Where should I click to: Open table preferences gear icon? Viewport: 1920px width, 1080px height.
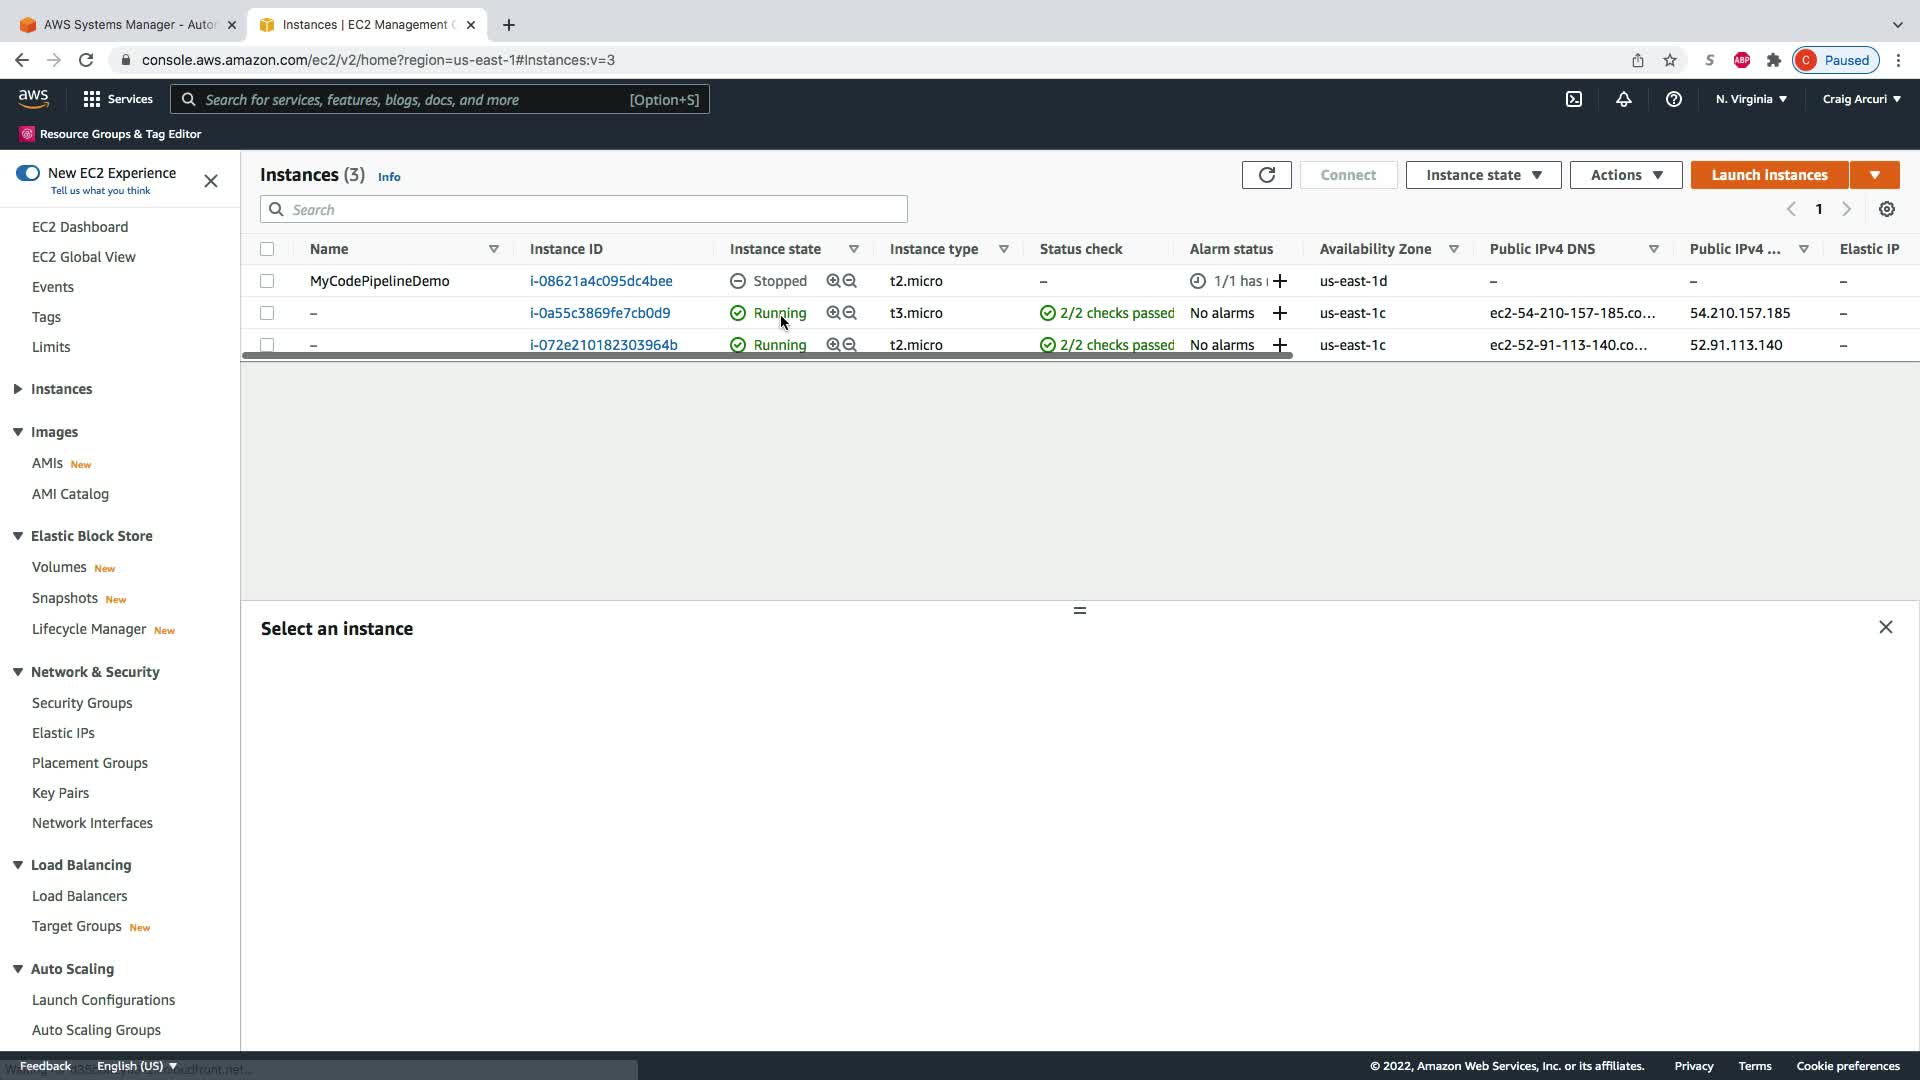[1886, 209]
